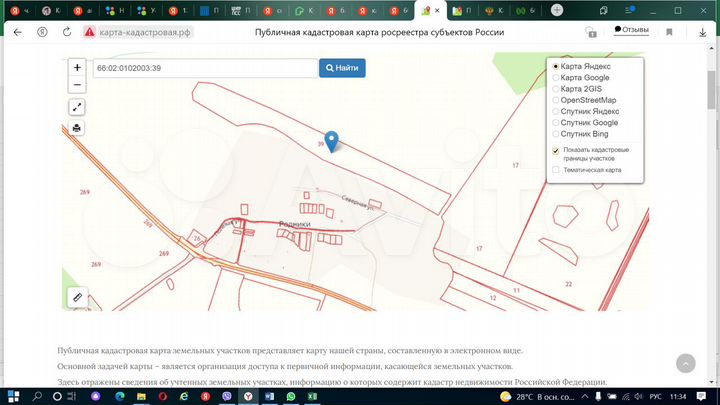Zoom in on the map

click(x=77, y=68)
